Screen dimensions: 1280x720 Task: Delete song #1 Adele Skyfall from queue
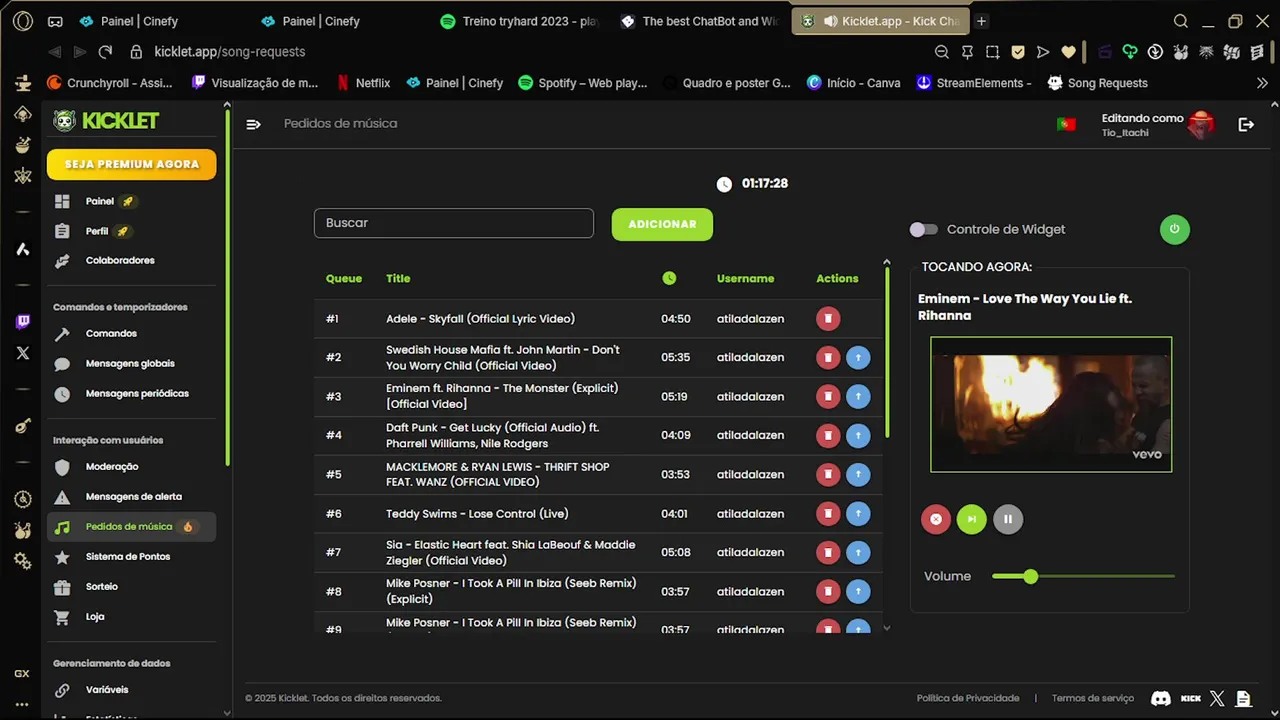pyautogui.click(x=828, y=318)
